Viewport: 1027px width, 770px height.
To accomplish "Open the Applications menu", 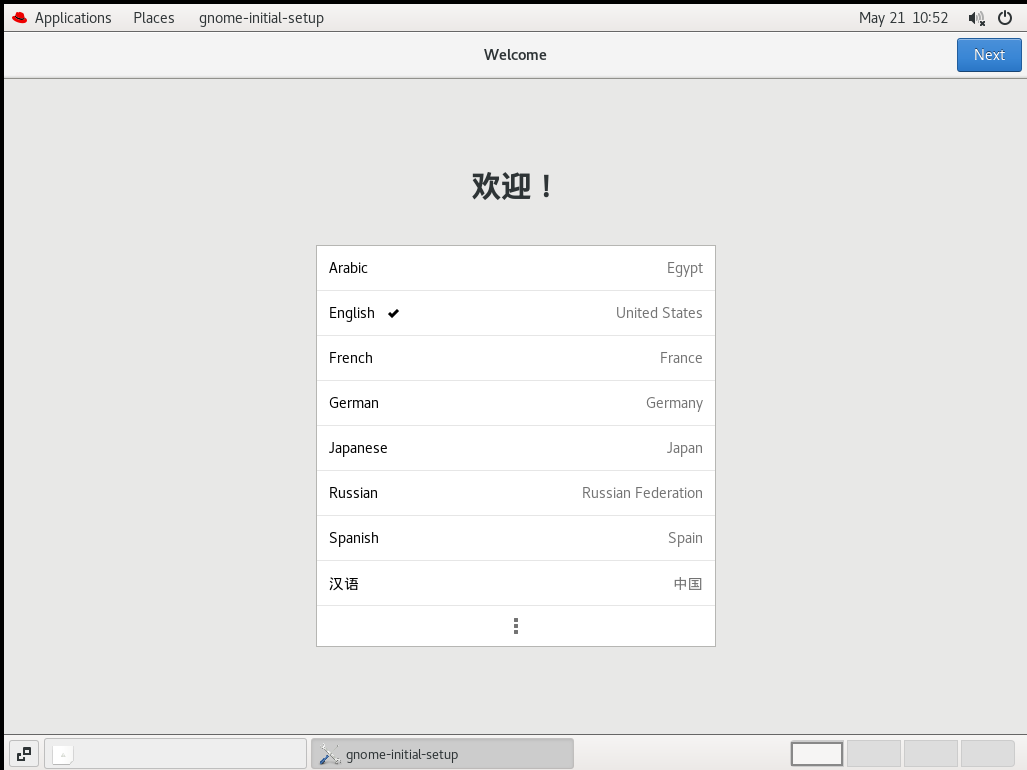I will point(73,18).
